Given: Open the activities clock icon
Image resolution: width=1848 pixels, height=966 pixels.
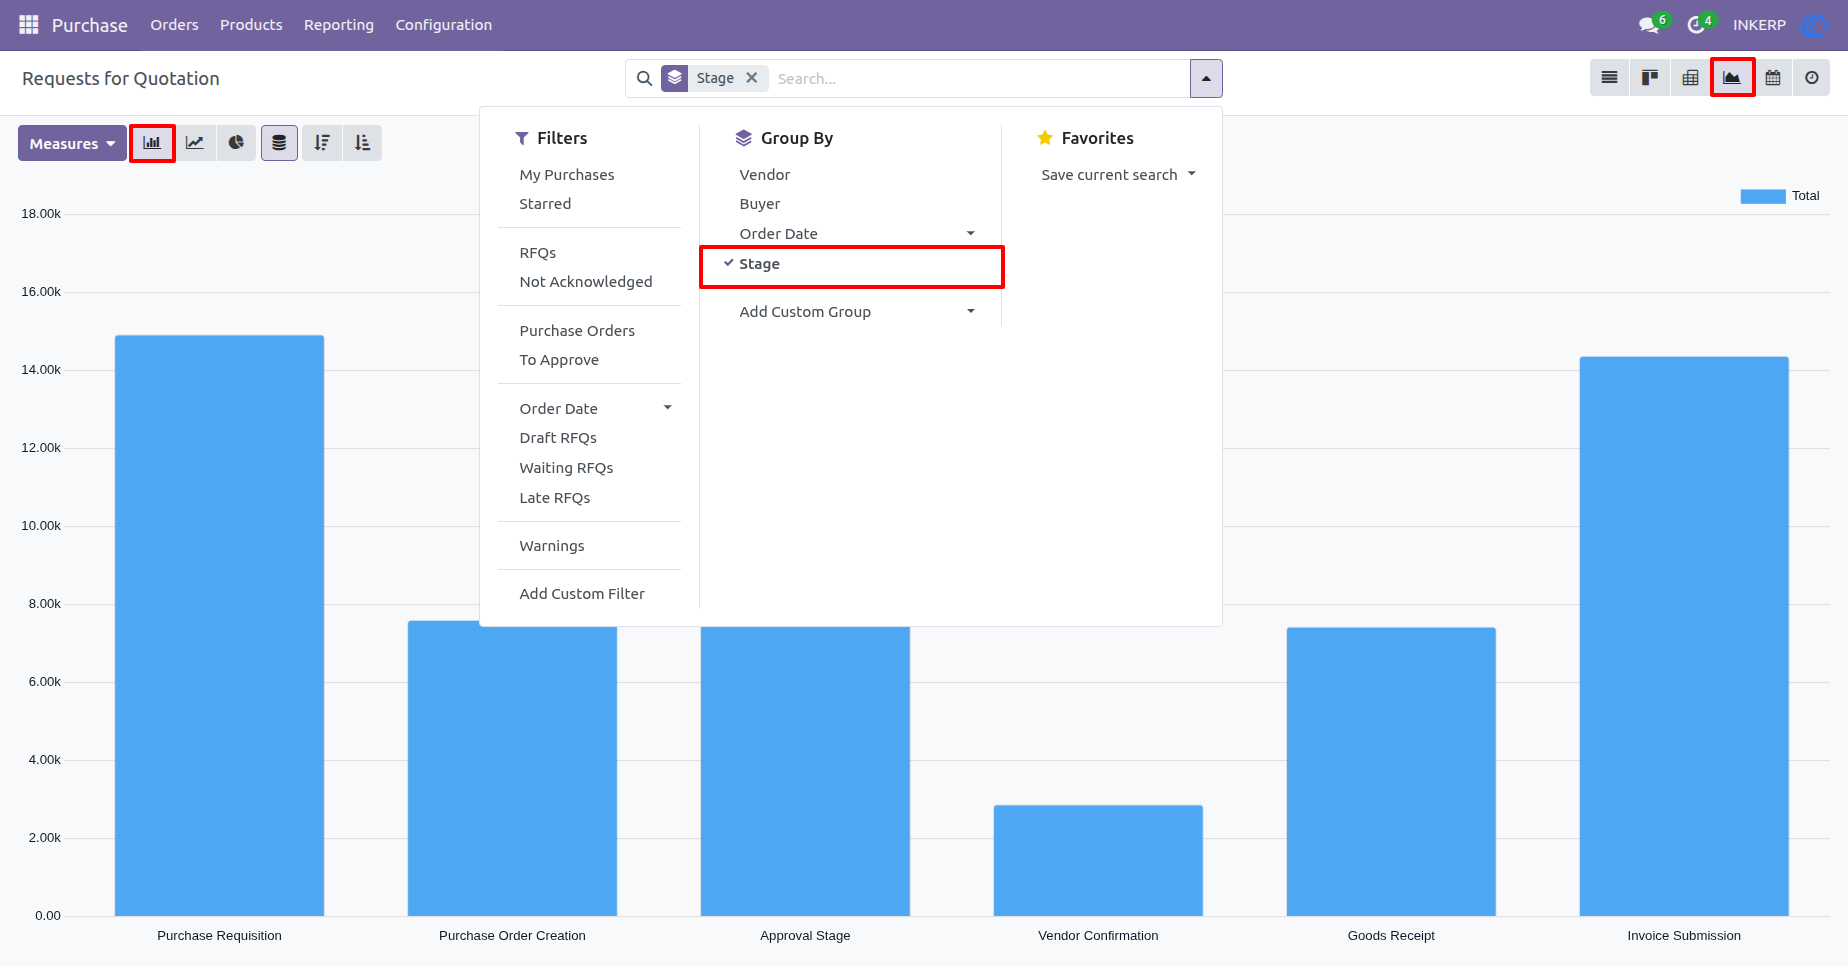Looking at the screenshot, I should point(1696,25).
